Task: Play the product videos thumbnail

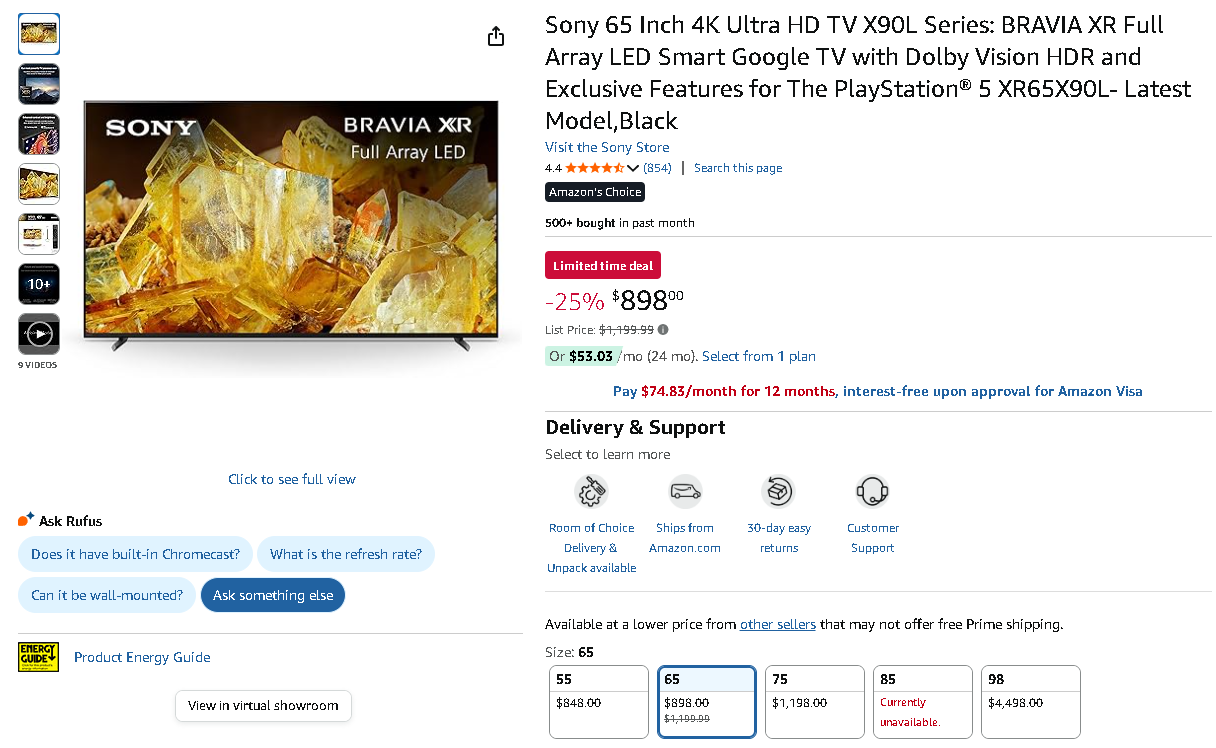Action: tap(39, 334)
